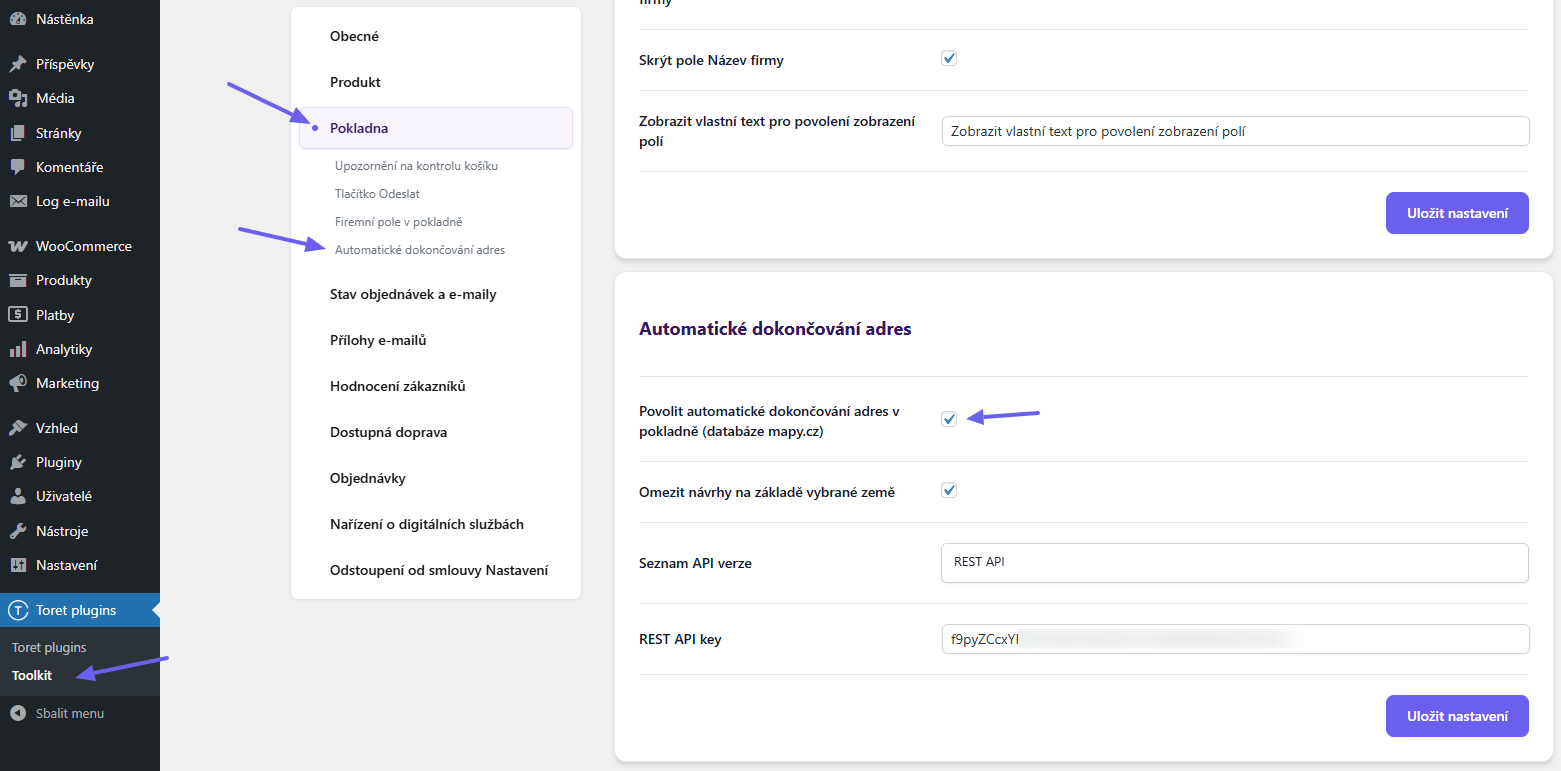Click the REST API key input field

1234,639
